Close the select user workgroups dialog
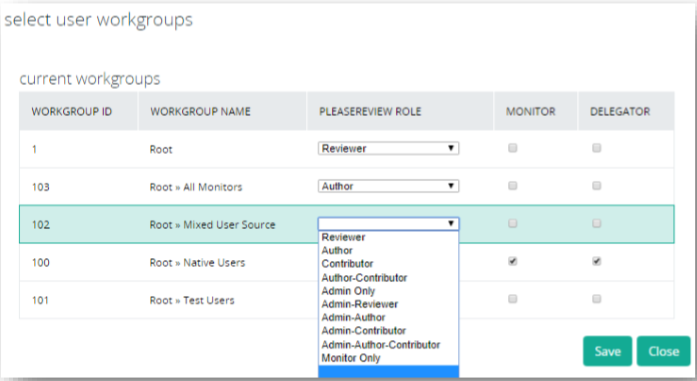The image size is (697, 381). point(664,351)
